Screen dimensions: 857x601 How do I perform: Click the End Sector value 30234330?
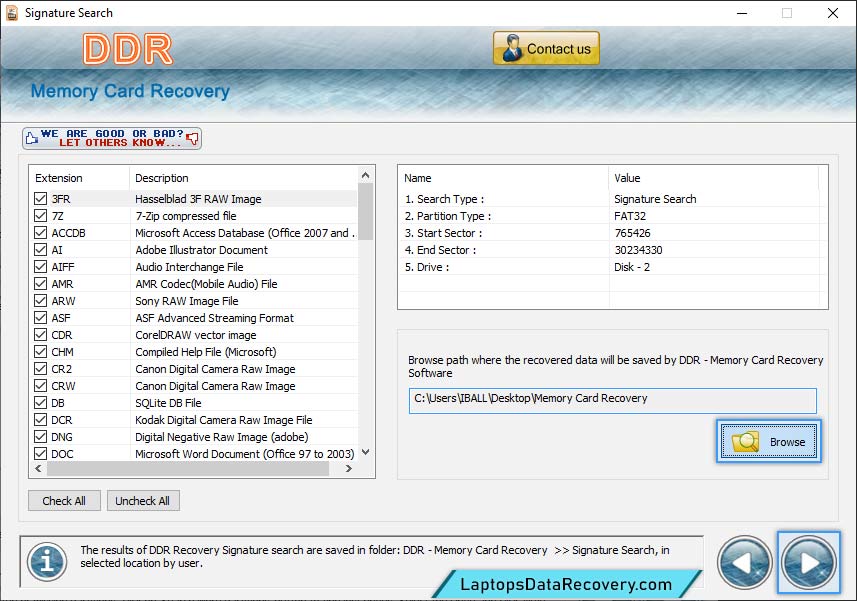638,250
